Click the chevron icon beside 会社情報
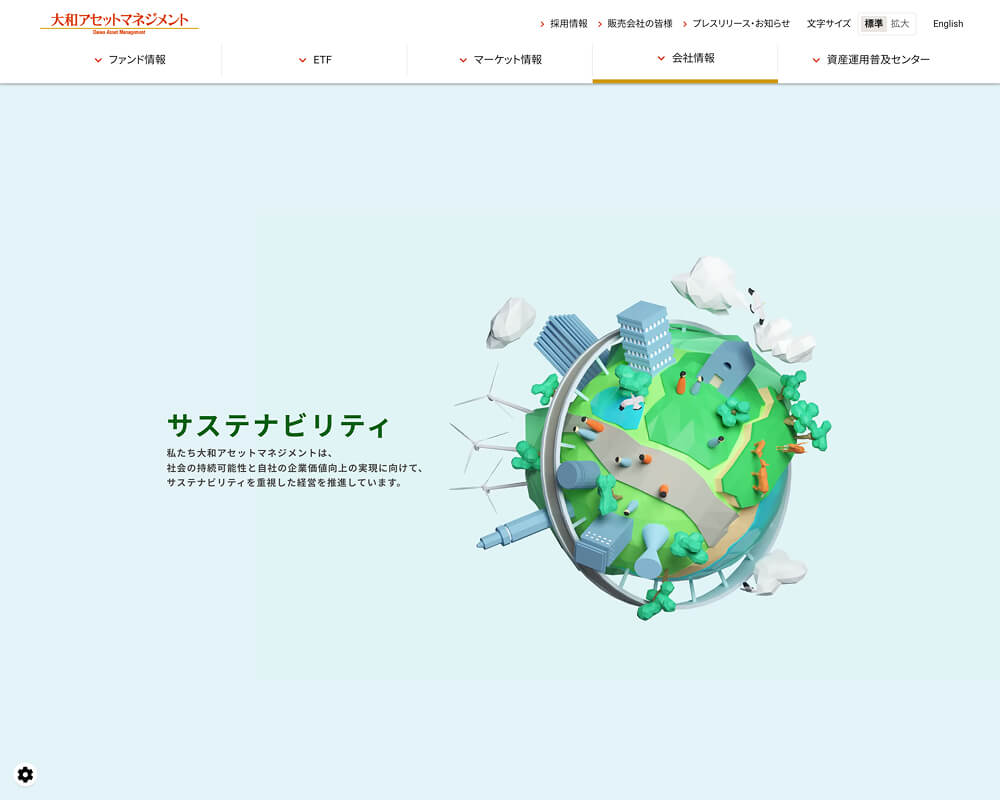The image size is (1000, 800). click(661, 58)
